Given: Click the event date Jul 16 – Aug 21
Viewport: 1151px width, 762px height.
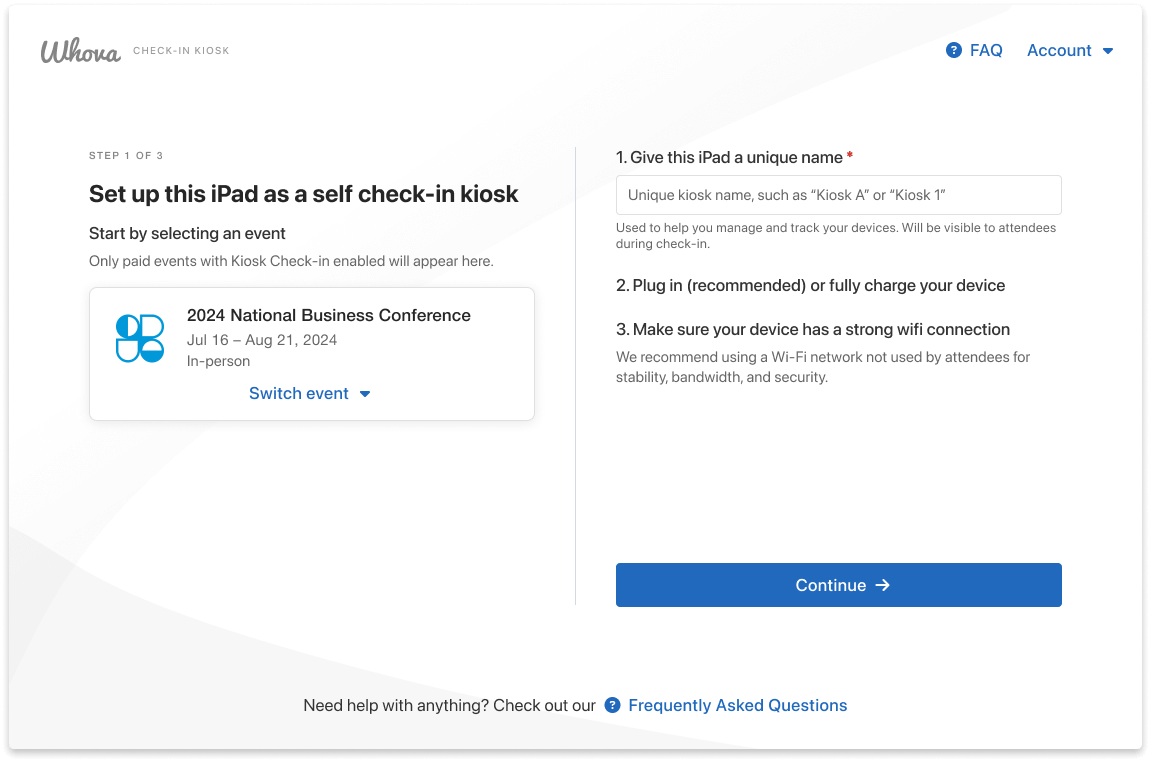Looking at the screenshot, I should 261,339.
